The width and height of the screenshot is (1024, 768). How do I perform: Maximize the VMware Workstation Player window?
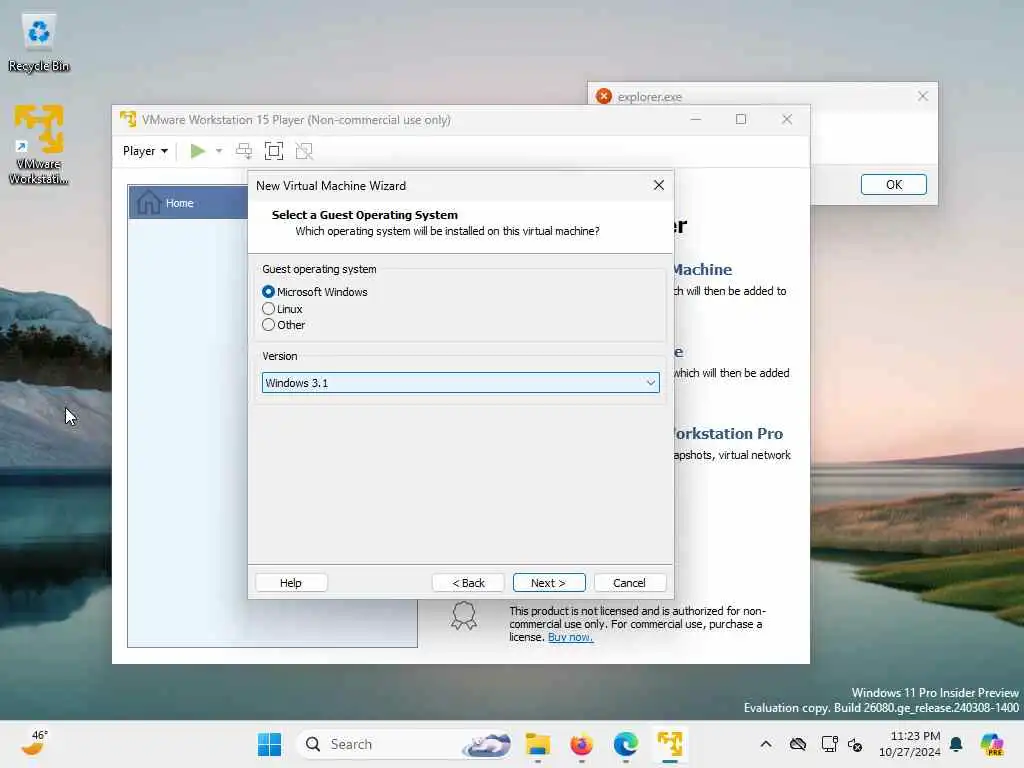tap(741, 119)
